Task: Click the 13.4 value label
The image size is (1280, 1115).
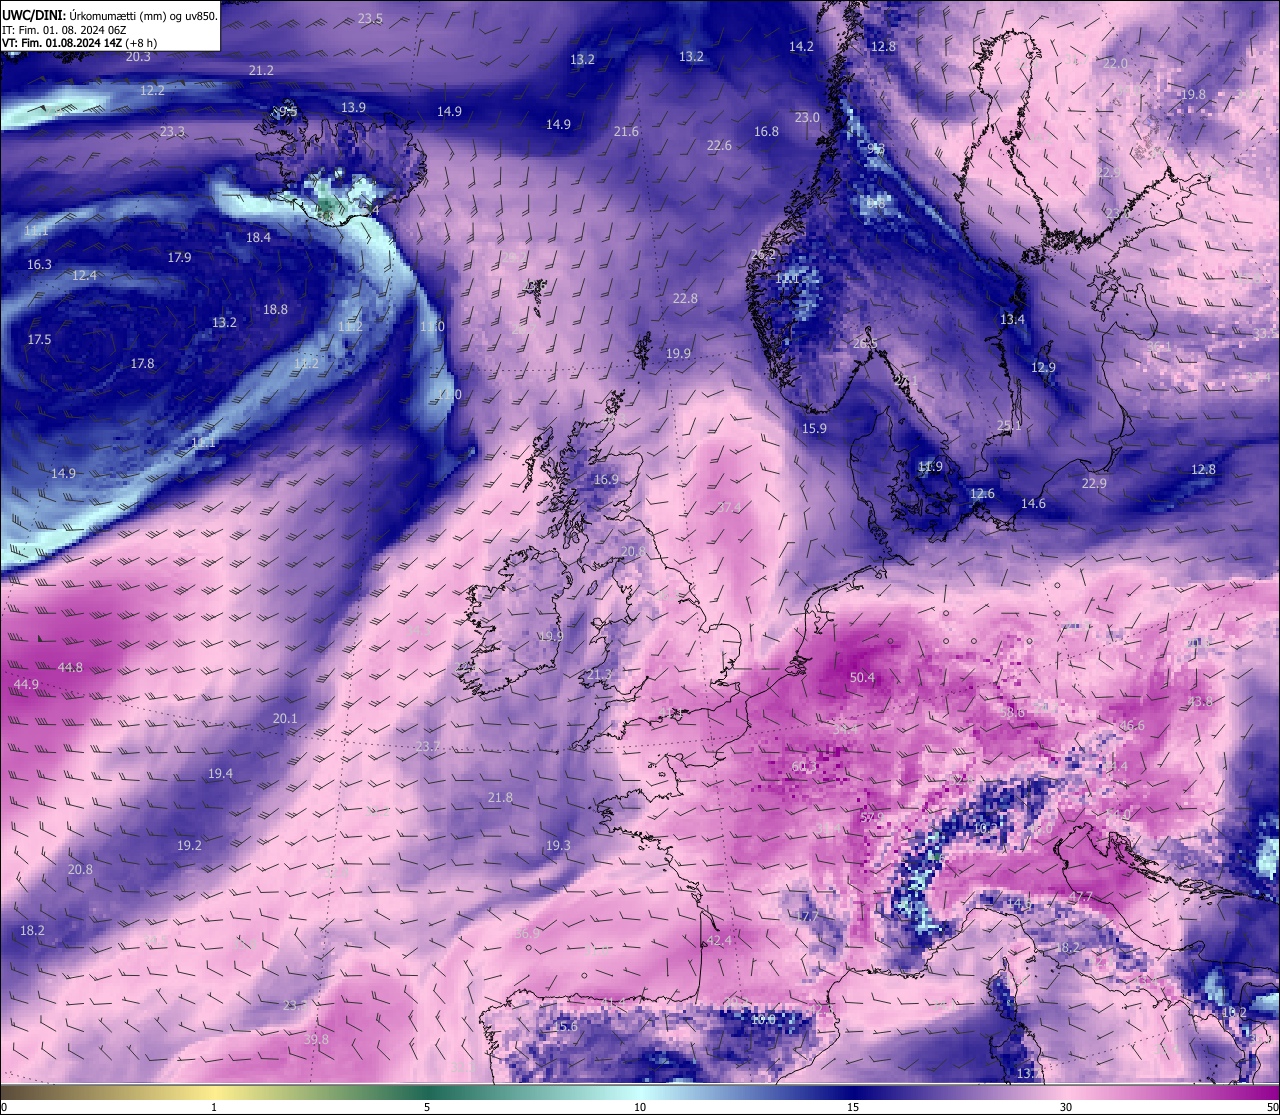Action: click(x=1012, y=320)
